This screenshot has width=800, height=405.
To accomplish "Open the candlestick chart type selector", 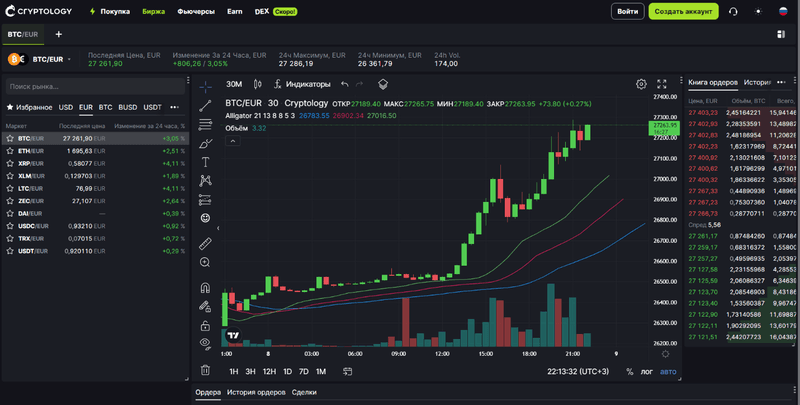I will [x=258, y=84].
